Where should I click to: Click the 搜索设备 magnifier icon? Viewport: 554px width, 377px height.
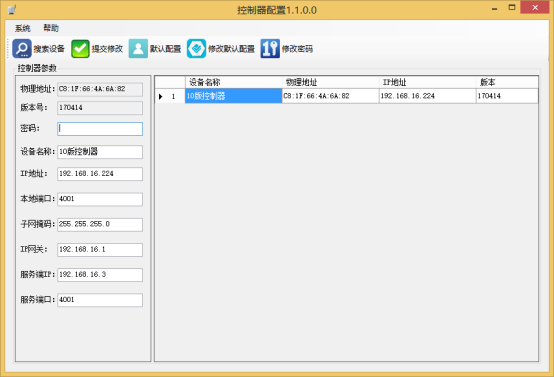click(22, 48)
